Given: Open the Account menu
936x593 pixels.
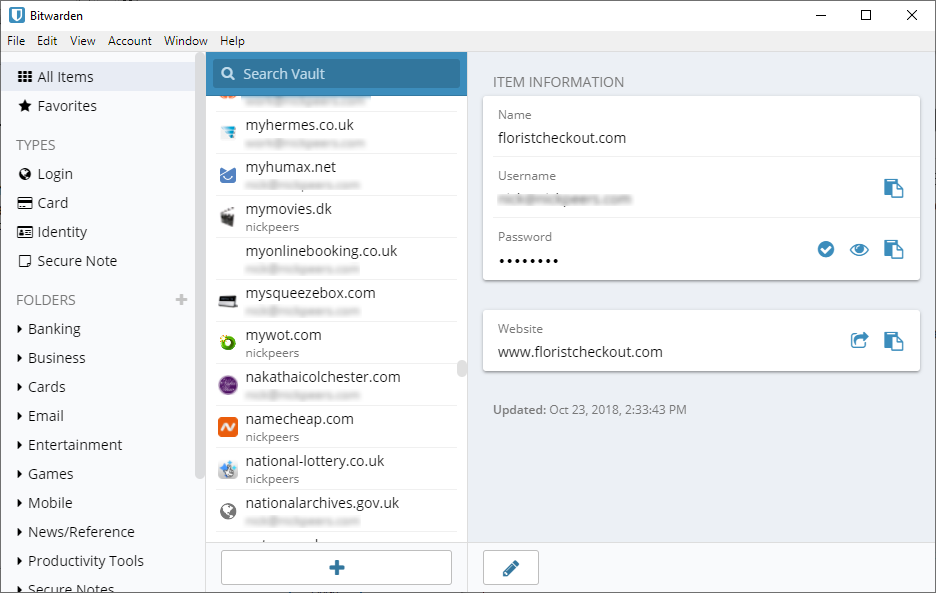Looking at the screenshot, I should 130,41.
